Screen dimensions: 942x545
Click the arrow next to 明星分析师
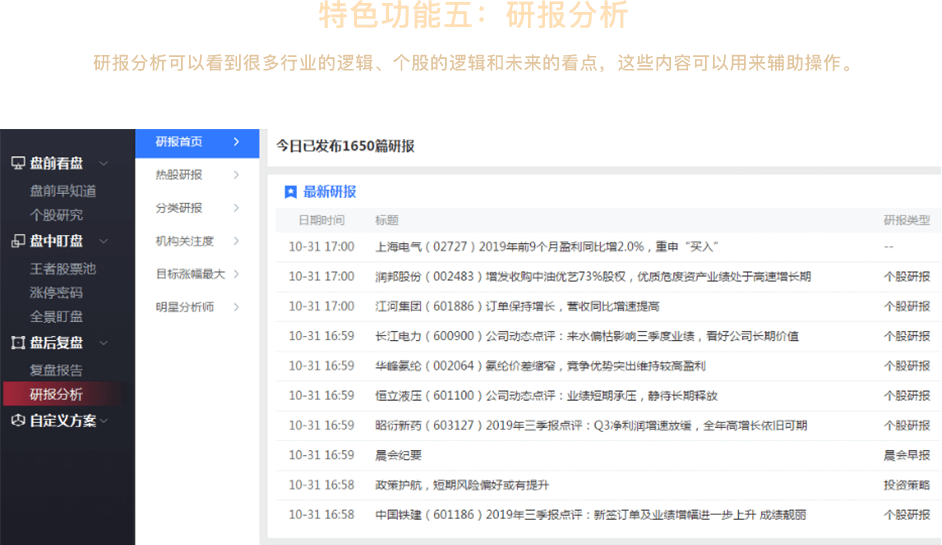[237, 307]
